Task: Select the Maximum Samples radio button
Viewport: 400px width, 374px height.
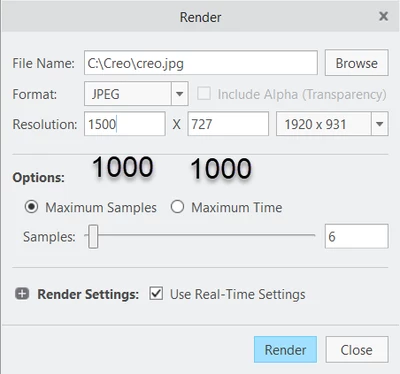Action: tap(32, 207)
